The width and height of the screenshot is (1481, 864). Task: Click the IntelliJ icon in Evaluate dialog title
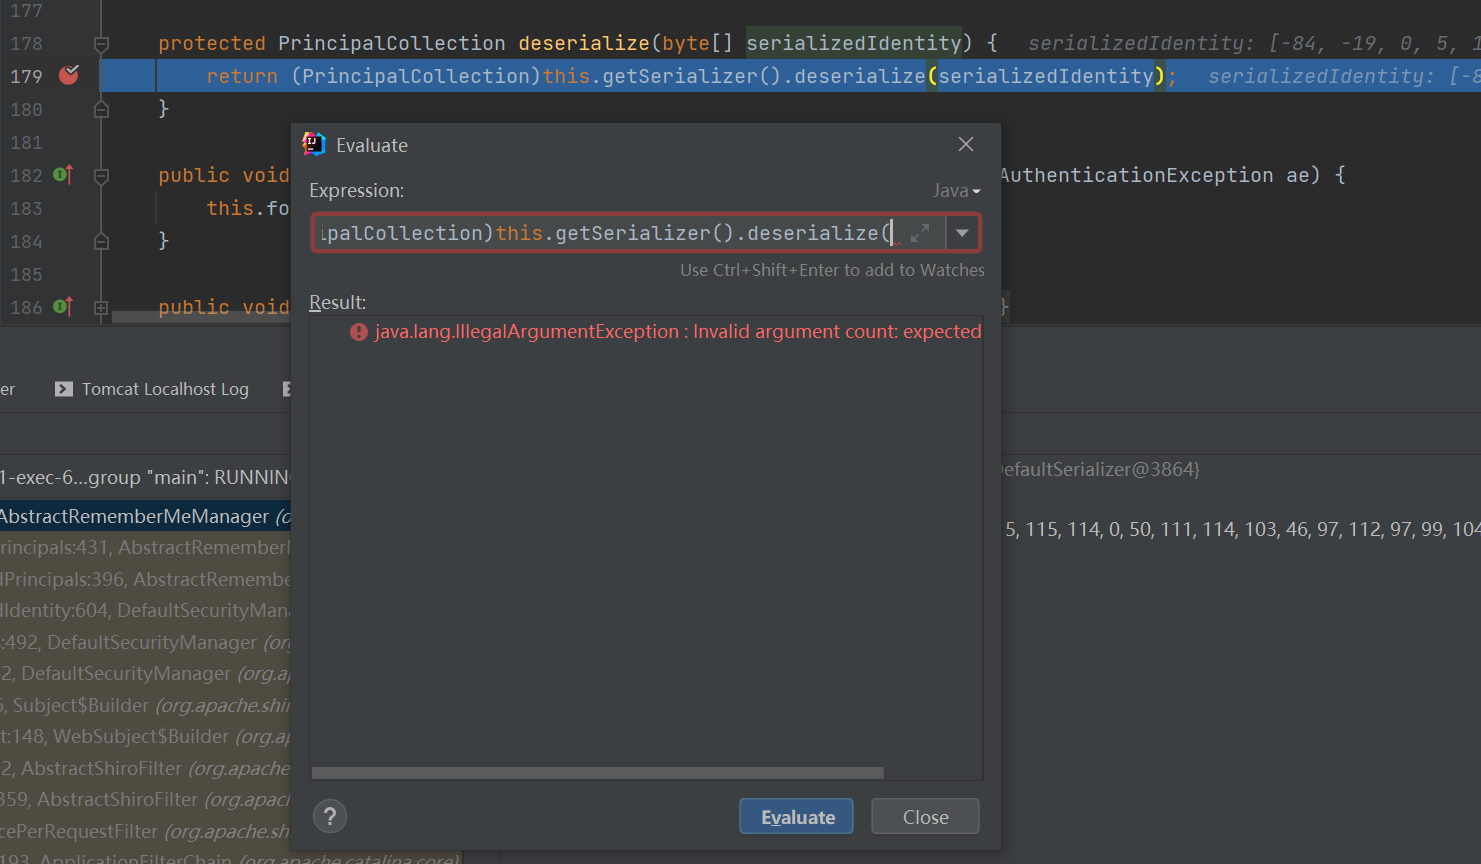point(314,144)
